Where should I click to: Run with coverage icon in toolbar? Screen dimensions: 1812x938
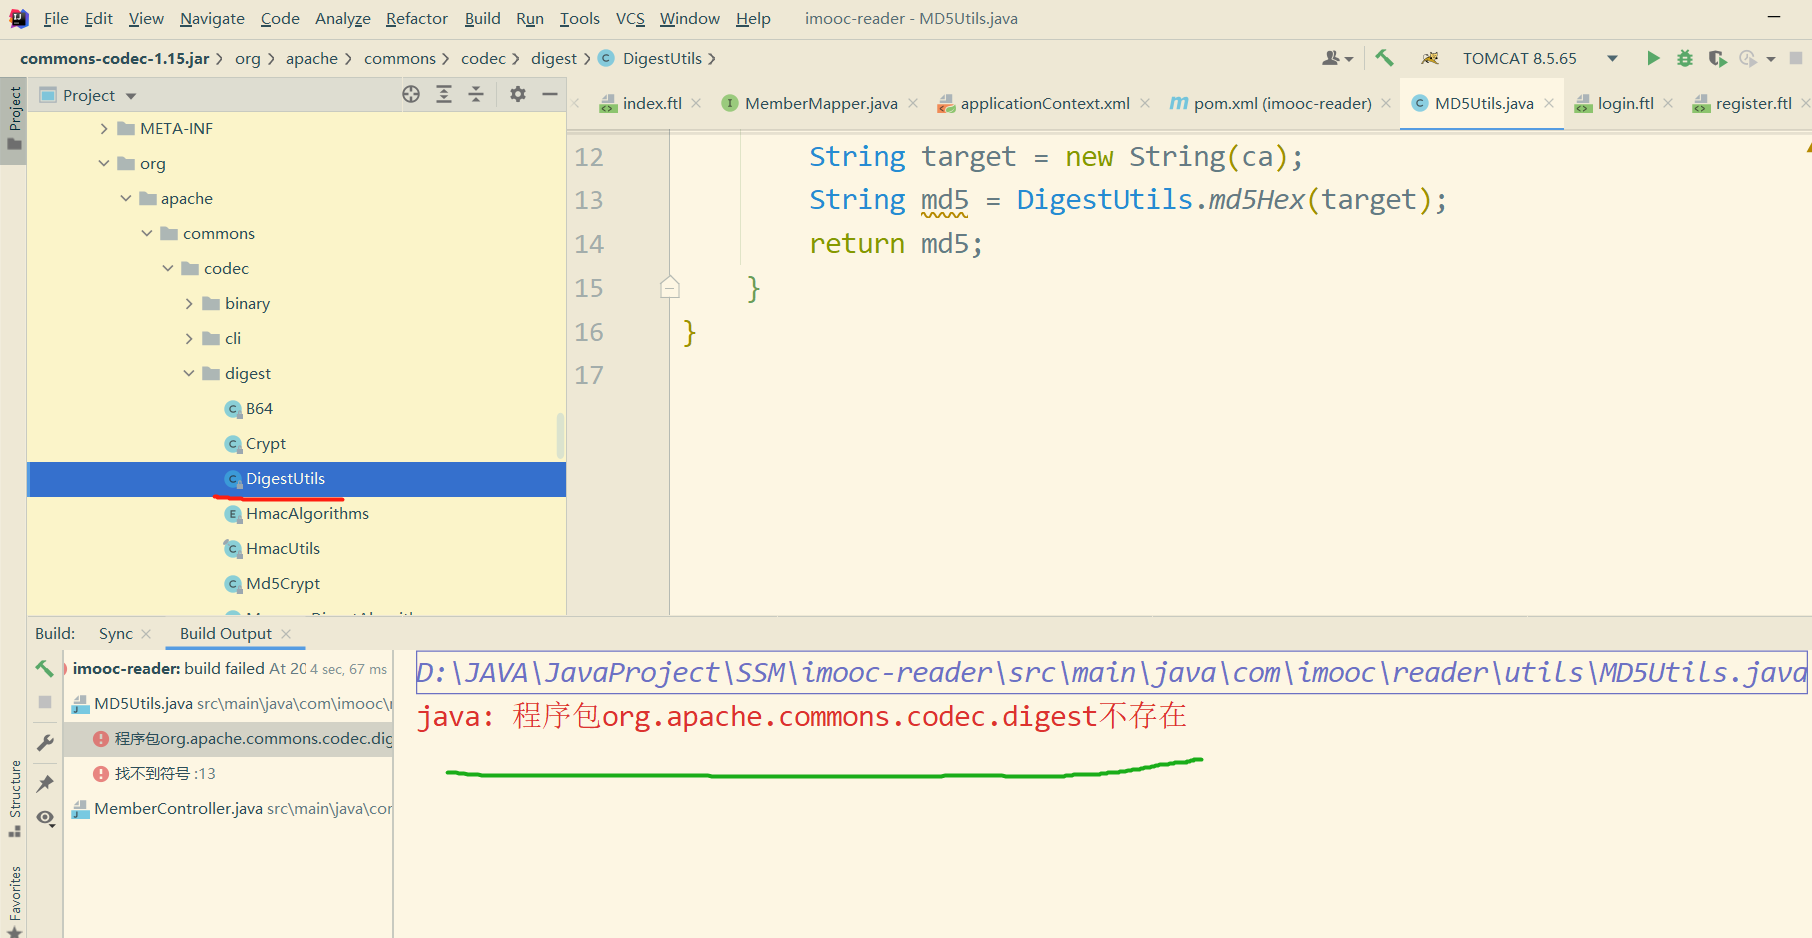[1717, 58]
